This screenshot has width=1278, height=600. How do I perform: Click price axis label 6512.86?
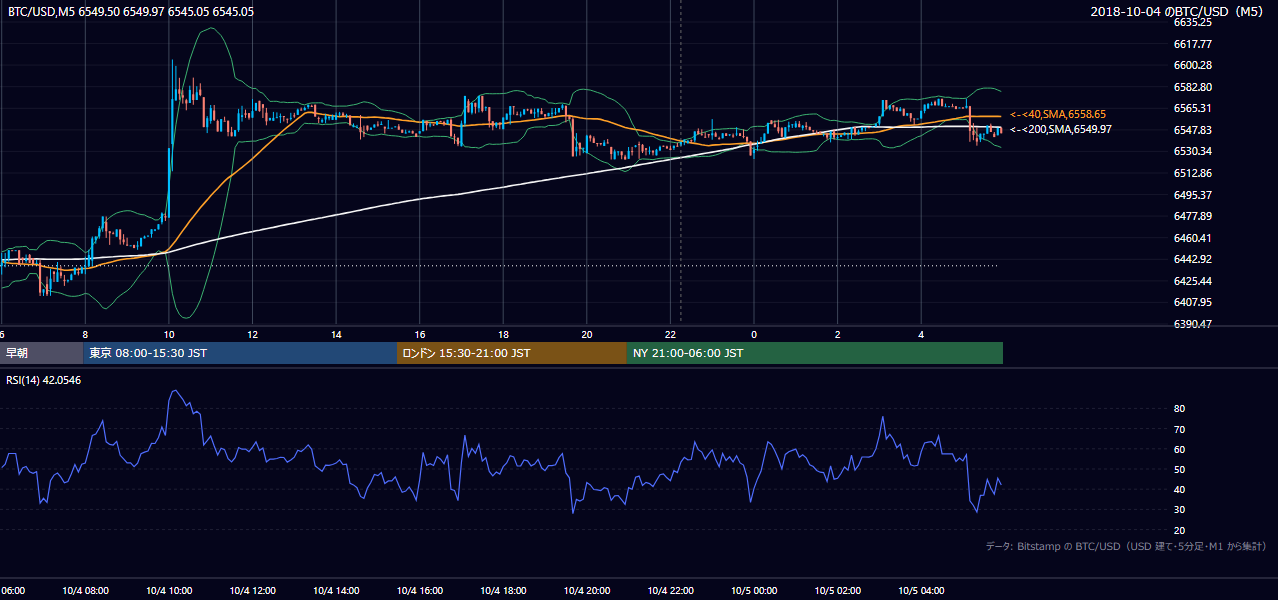point(1193,173)
